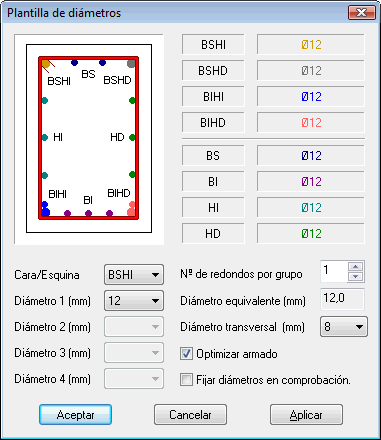This screenshot has width=381, height=440.
Task: Click the green bar next to HD label
Action: point(132,137)
